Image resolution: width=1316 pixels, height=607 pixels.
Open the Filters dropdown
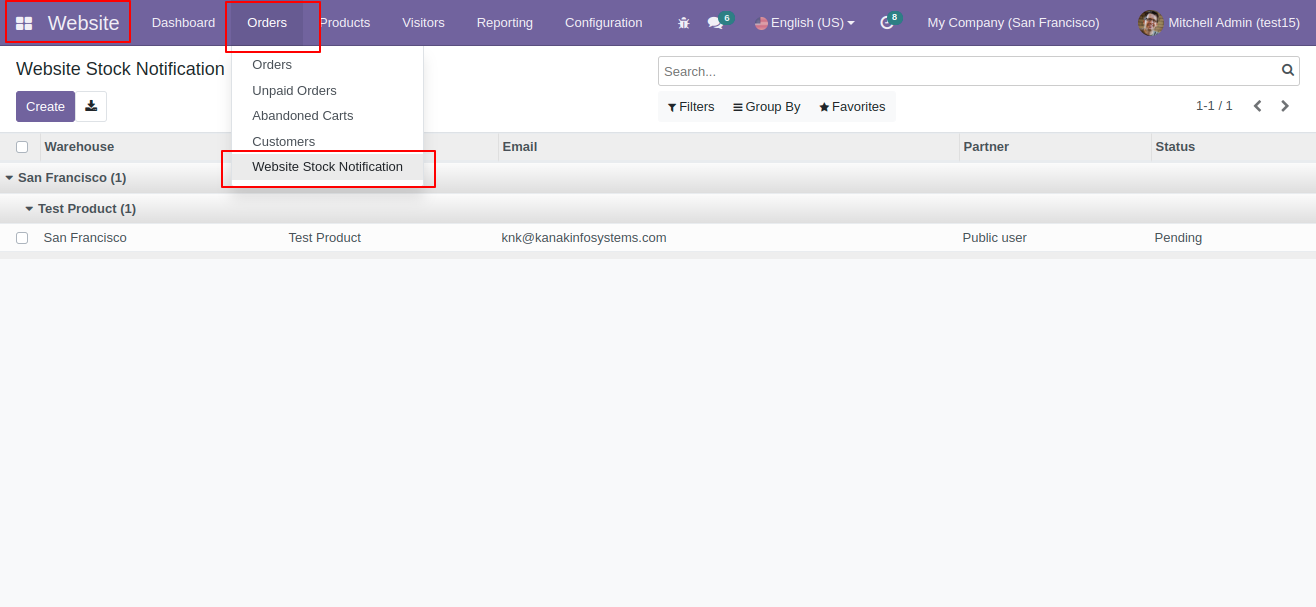tap(691, 107)
